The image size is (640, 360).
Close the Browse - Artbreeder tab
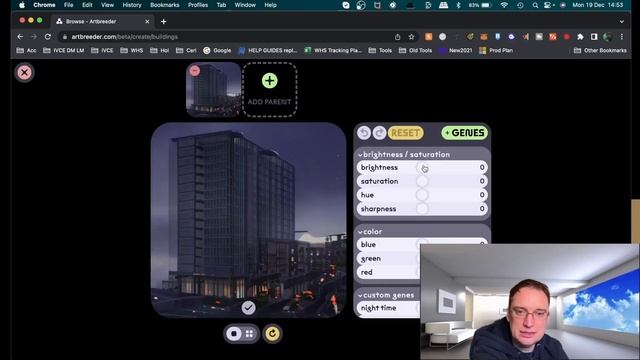pos(147,22)
